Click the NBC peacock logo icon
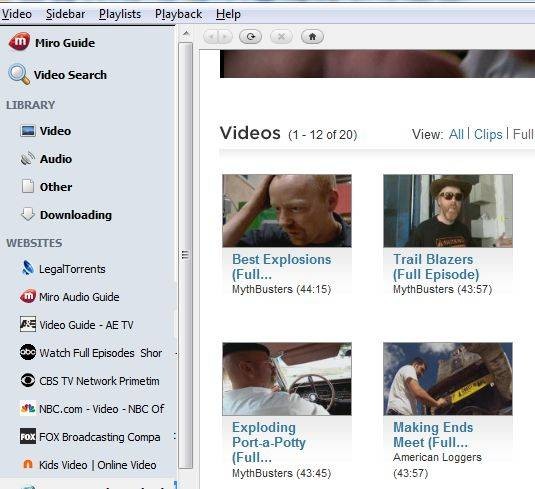This screenshot has width=535, height=489. coord(28,408)
